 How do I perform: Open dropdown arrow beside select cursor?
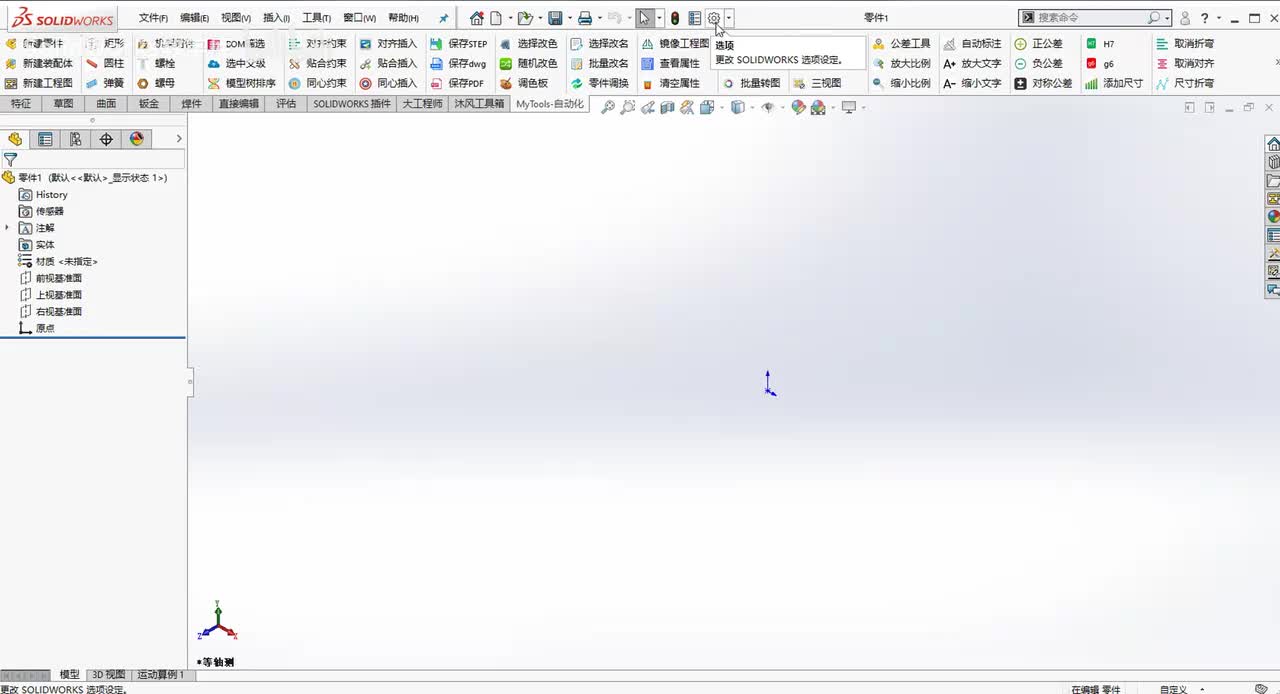click(x=659, y=18)
